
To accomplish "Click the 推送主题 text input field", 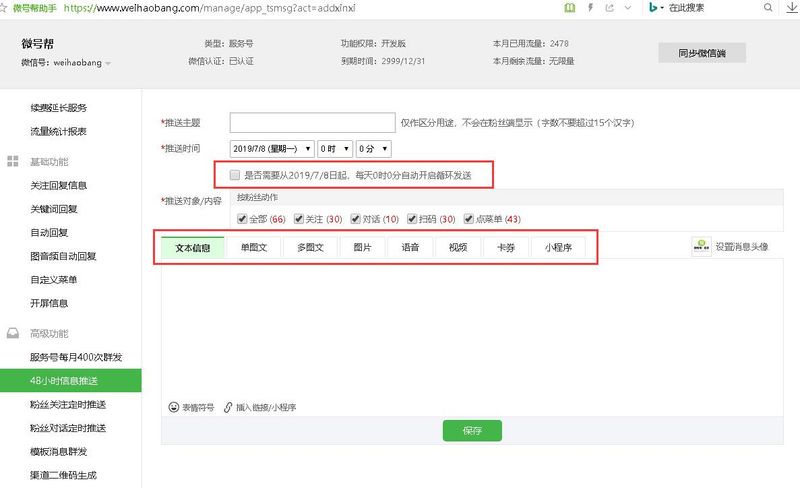I will [312, 123].
